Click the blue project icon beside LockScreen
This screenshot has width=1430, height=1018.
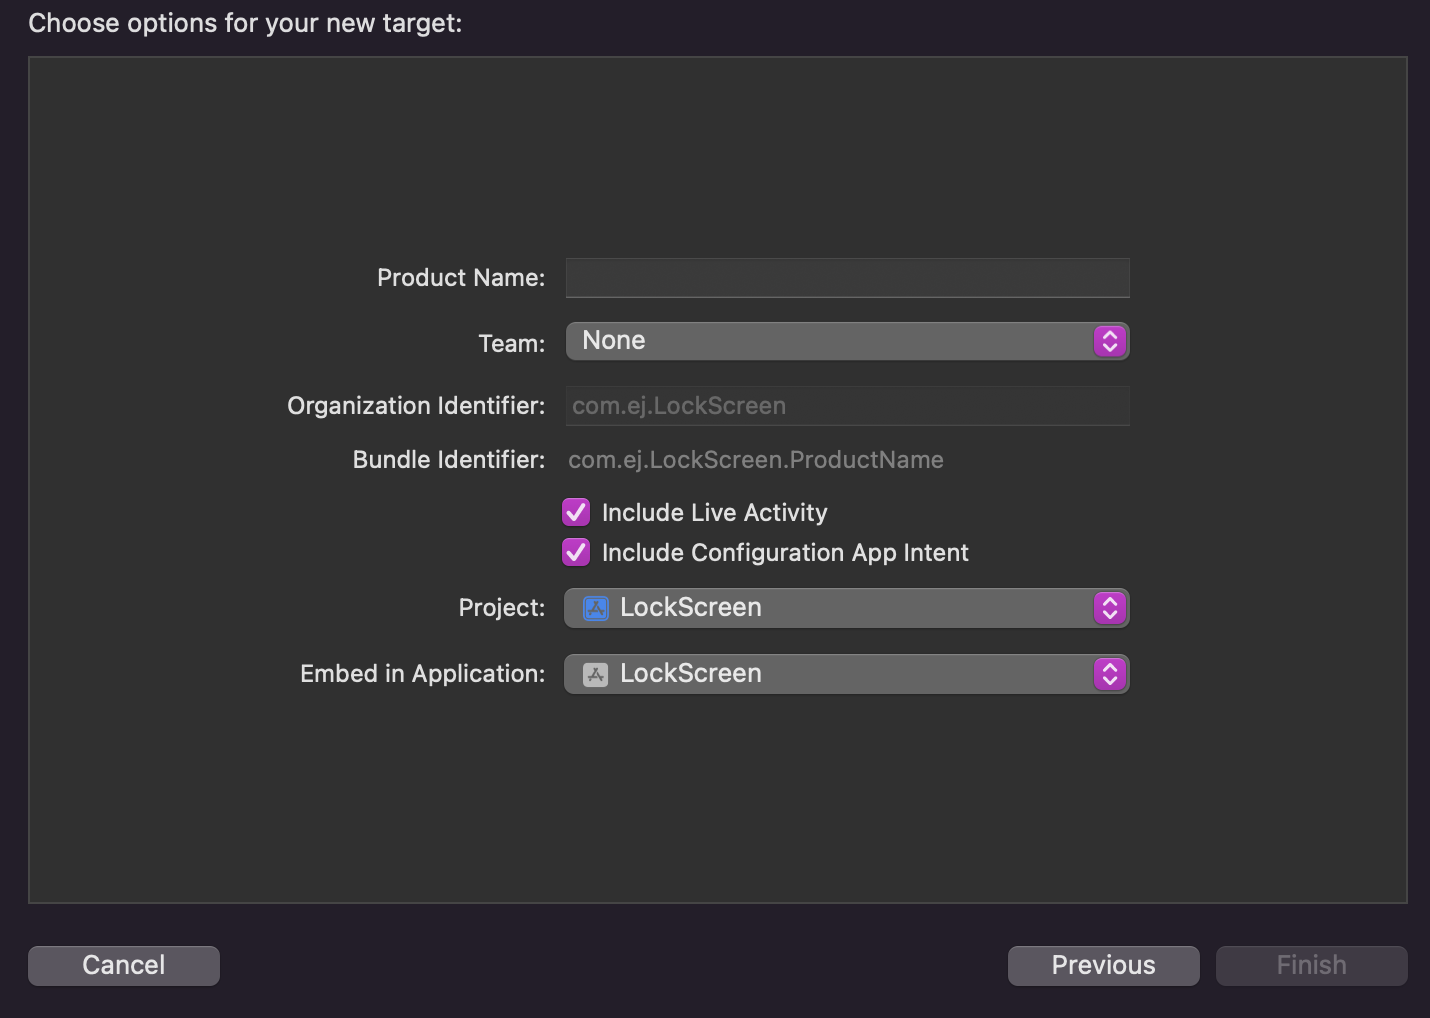point(596,608)
